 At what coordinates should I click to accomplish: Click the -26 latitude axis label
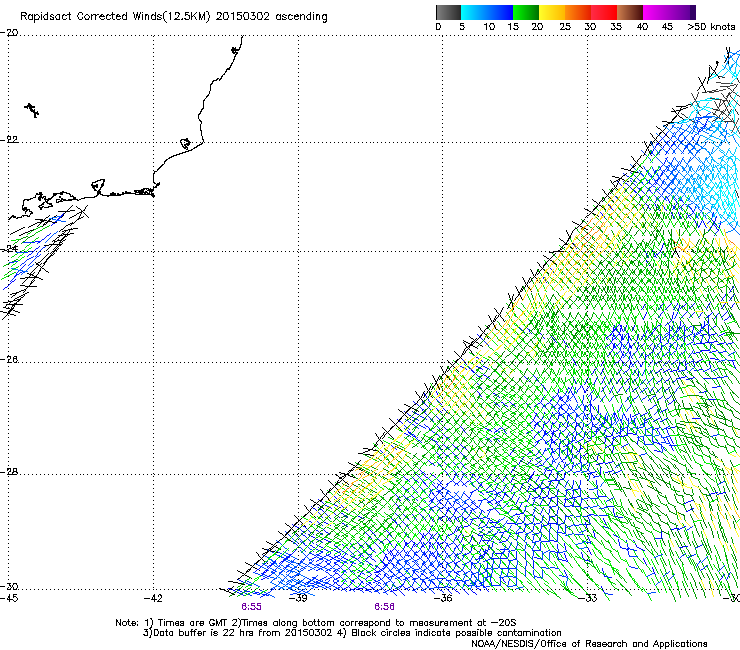point(9,360)
